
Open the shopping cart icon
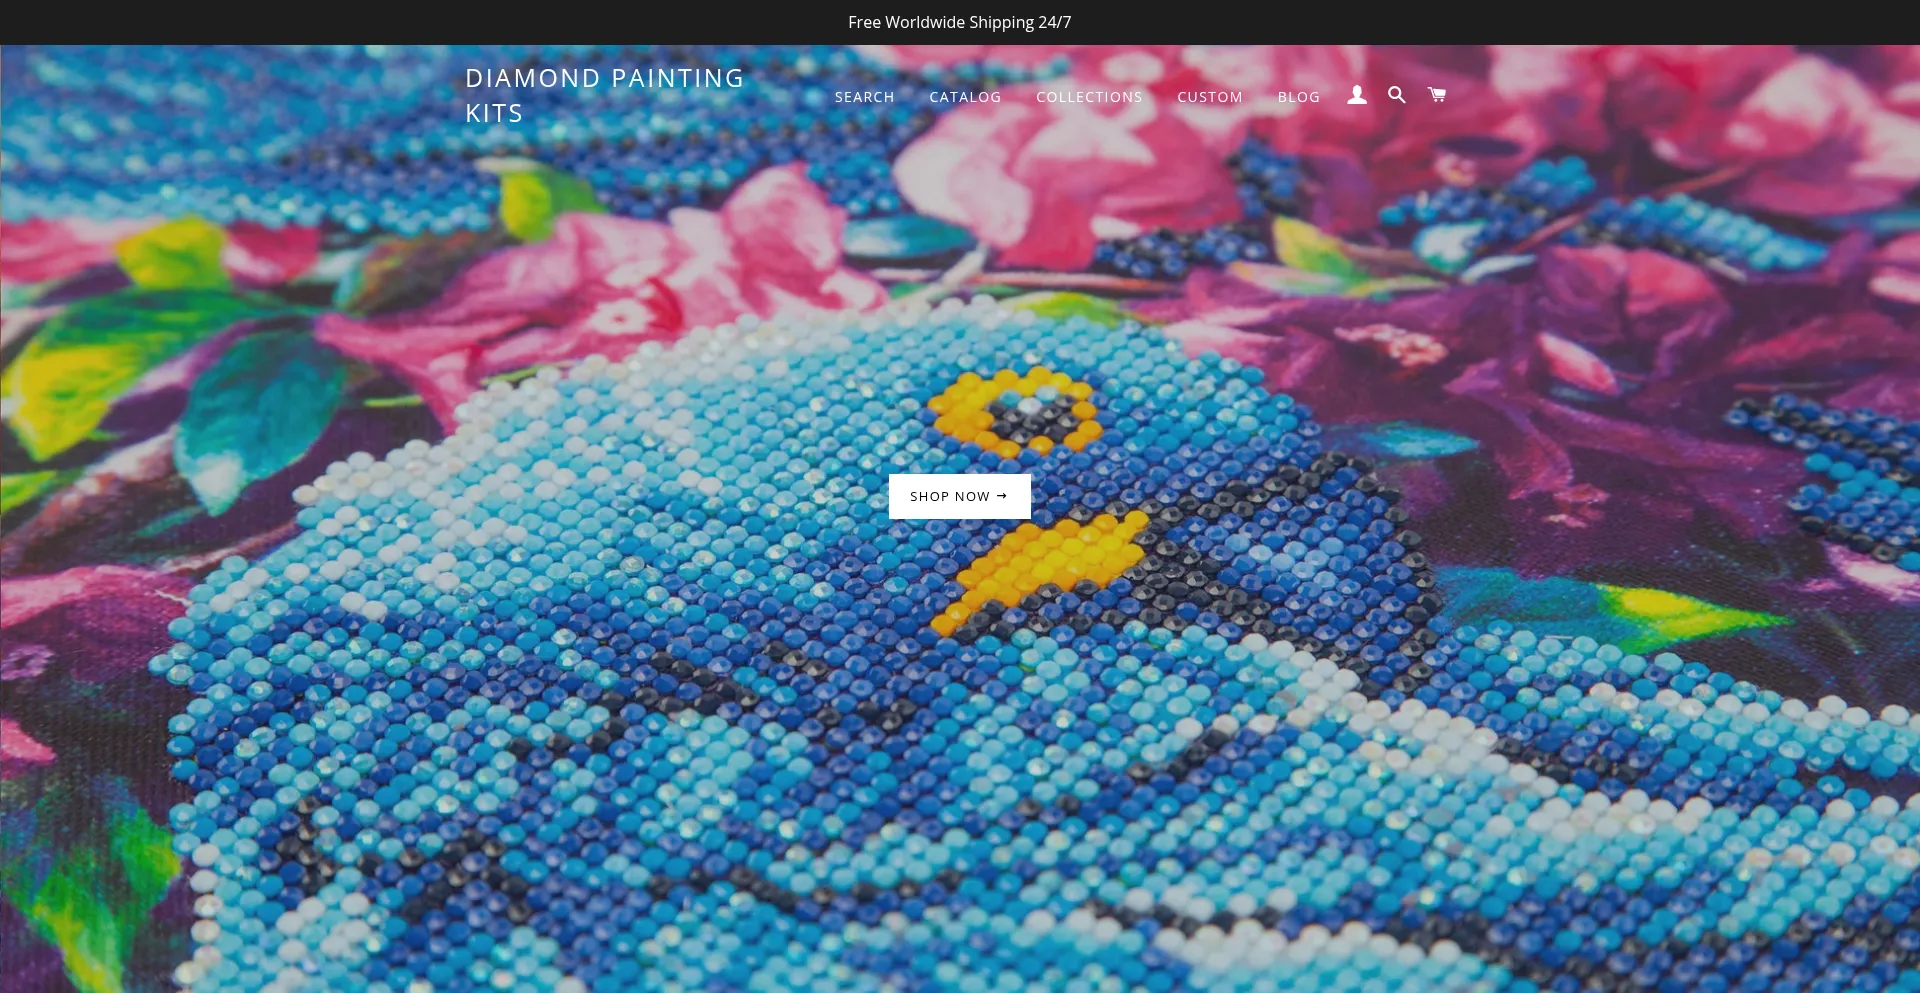click(x=1437, y=95)
